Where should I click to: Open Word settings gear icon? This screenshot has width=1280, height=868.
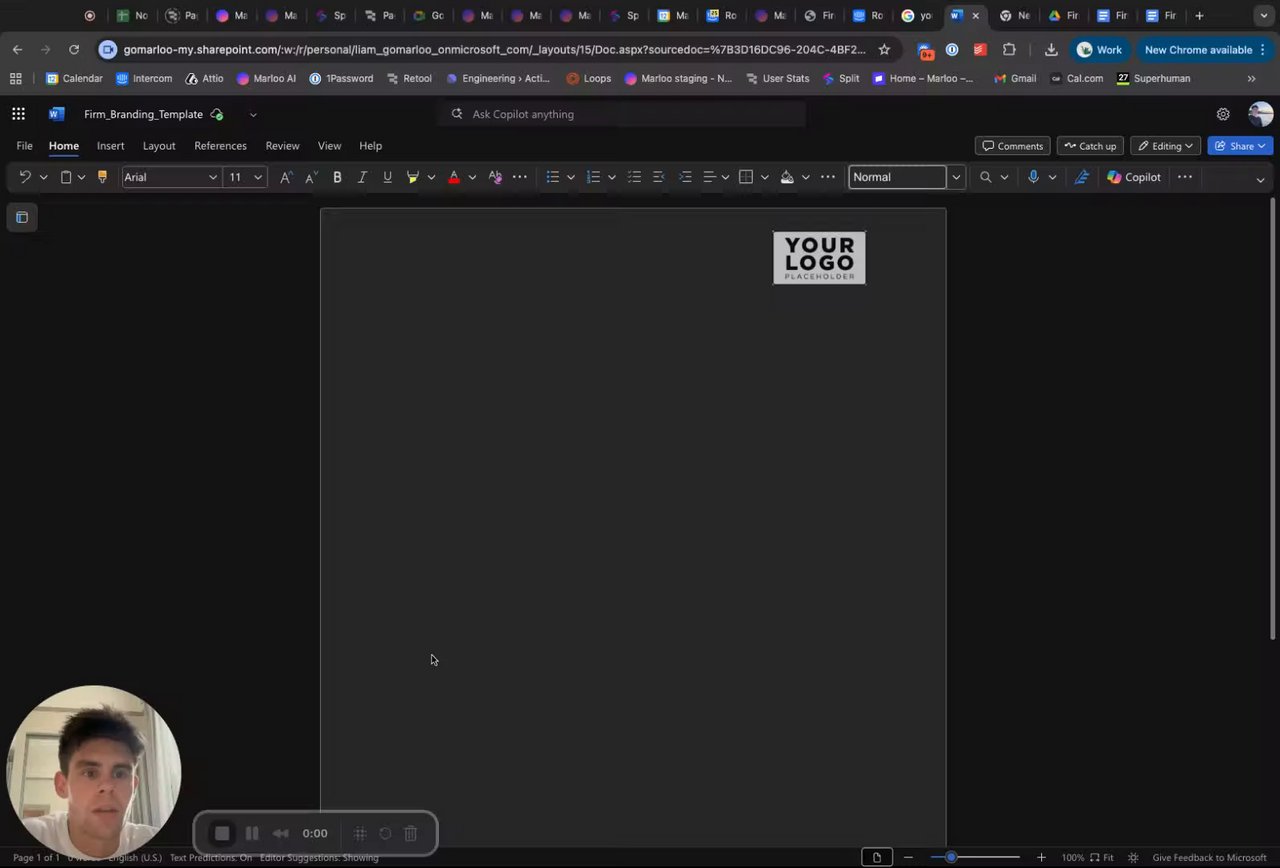tap(1222, 114)
